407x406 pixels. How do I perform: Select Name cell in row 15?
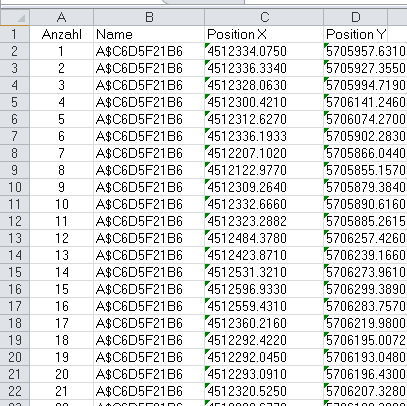[x=149, y=272]
